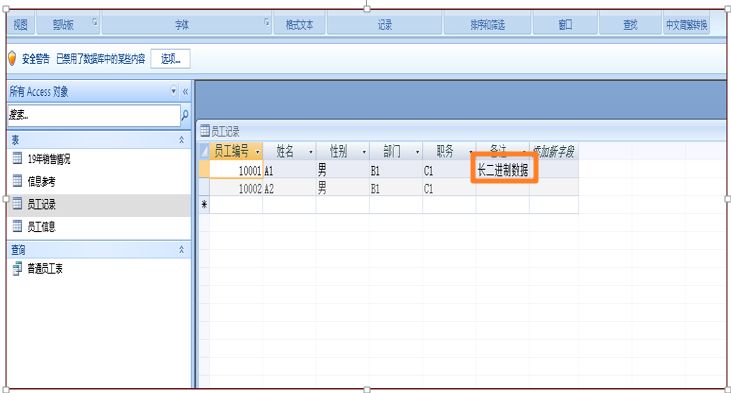Click the 格式文本 ribbon group
This screenshot has height=393, width=731.
tap(299, 25)
